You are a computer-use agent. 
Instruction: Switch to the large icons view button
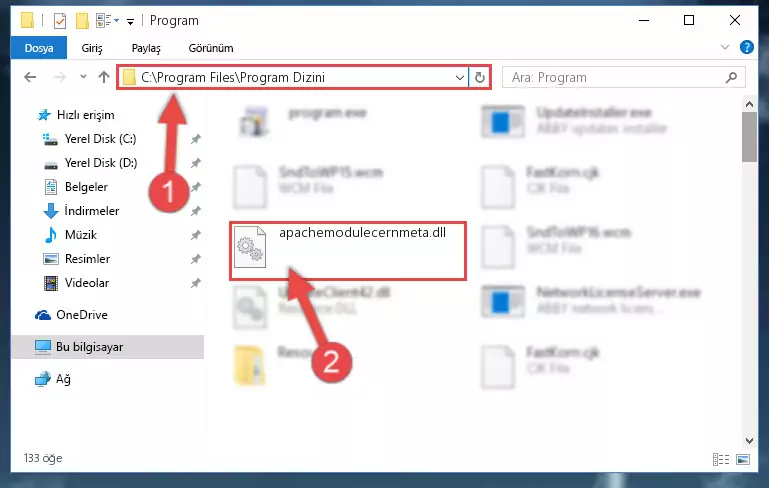[743, 460]
